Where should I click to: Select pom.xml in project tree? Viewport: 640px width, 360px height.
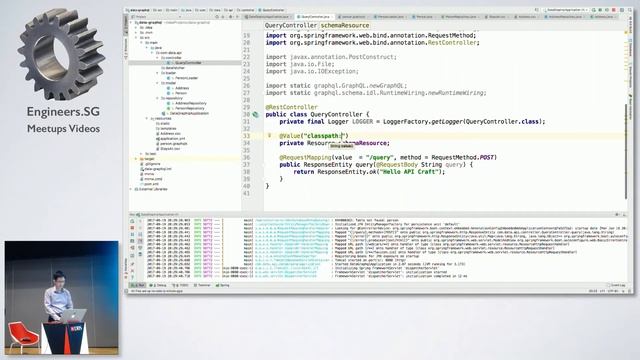coord(151,184)
